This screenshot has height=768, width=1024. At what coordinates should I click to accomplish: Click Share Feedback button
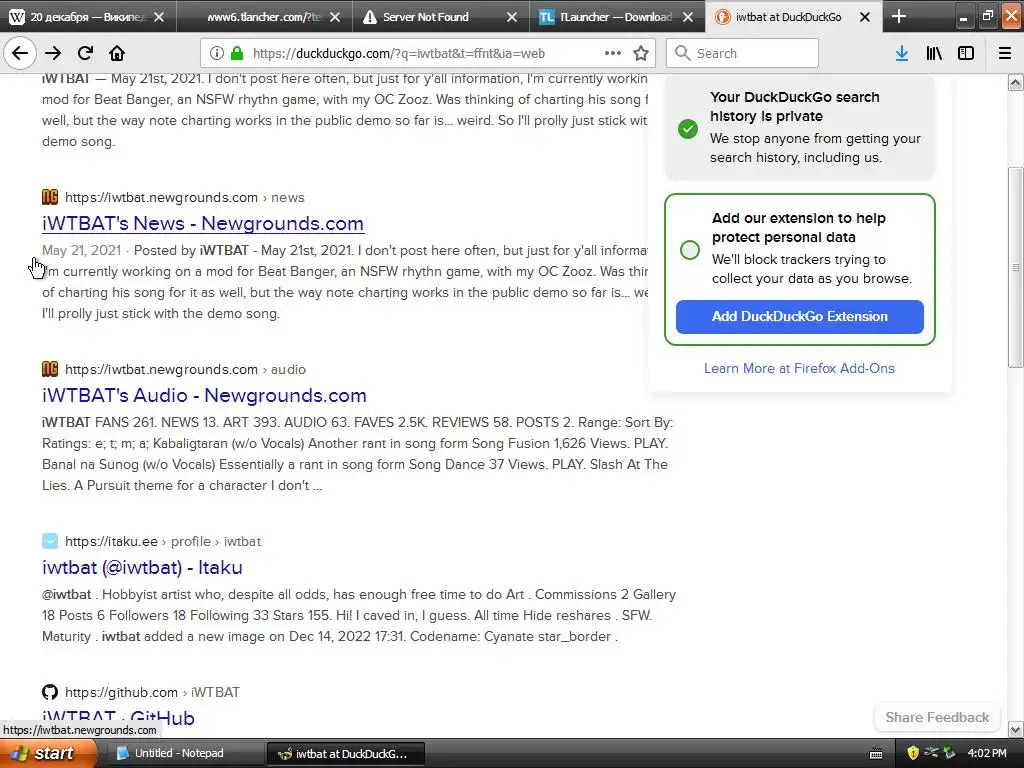pyautogui.click(x=937, y=717)
